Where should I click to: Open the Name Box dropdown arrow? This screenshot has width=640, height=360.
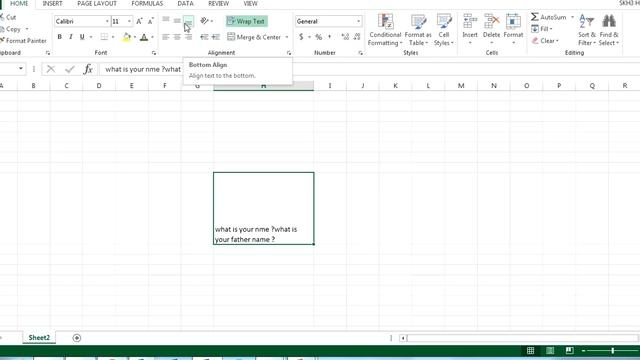20,69
